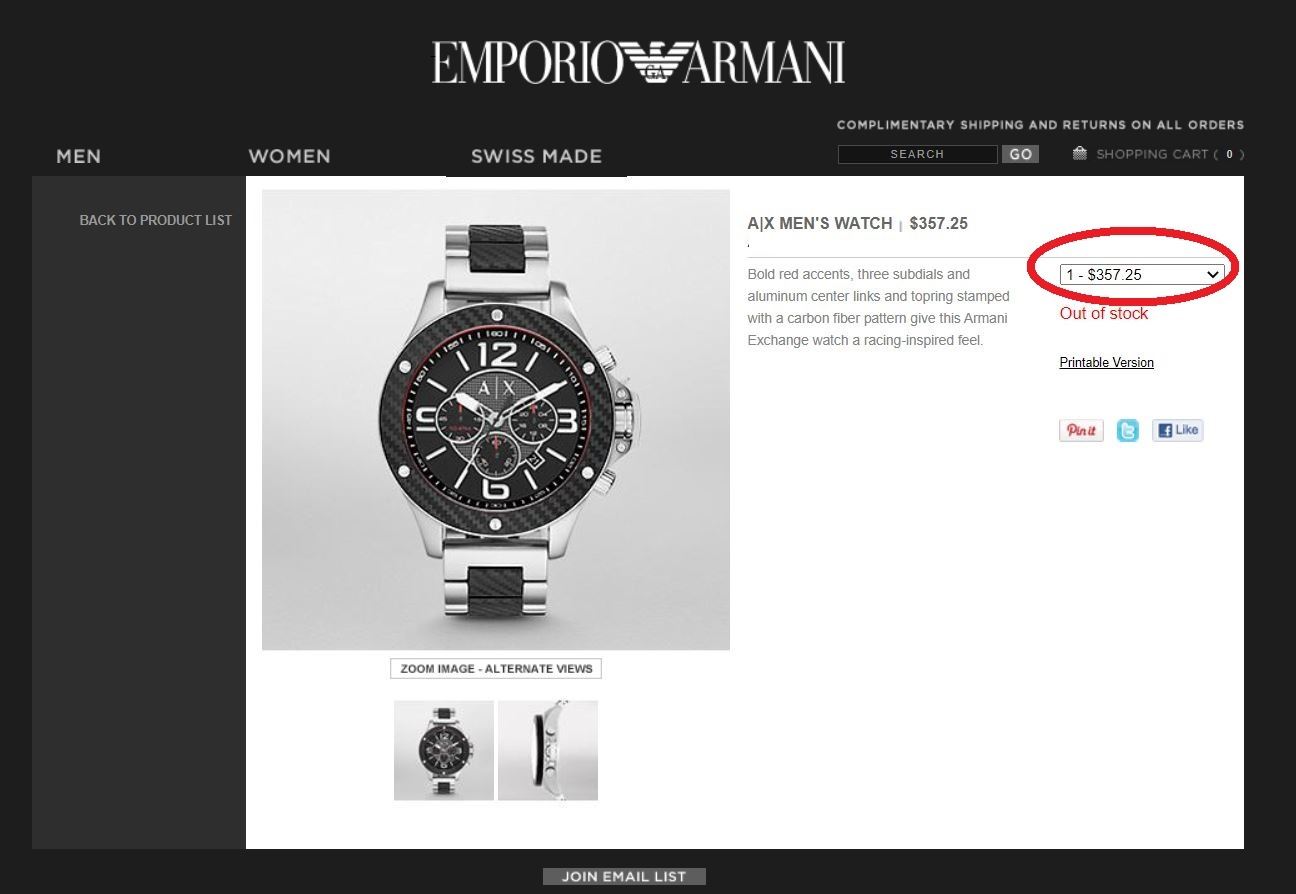Open the quantity and price dropdown

[x=1142, y=274]
